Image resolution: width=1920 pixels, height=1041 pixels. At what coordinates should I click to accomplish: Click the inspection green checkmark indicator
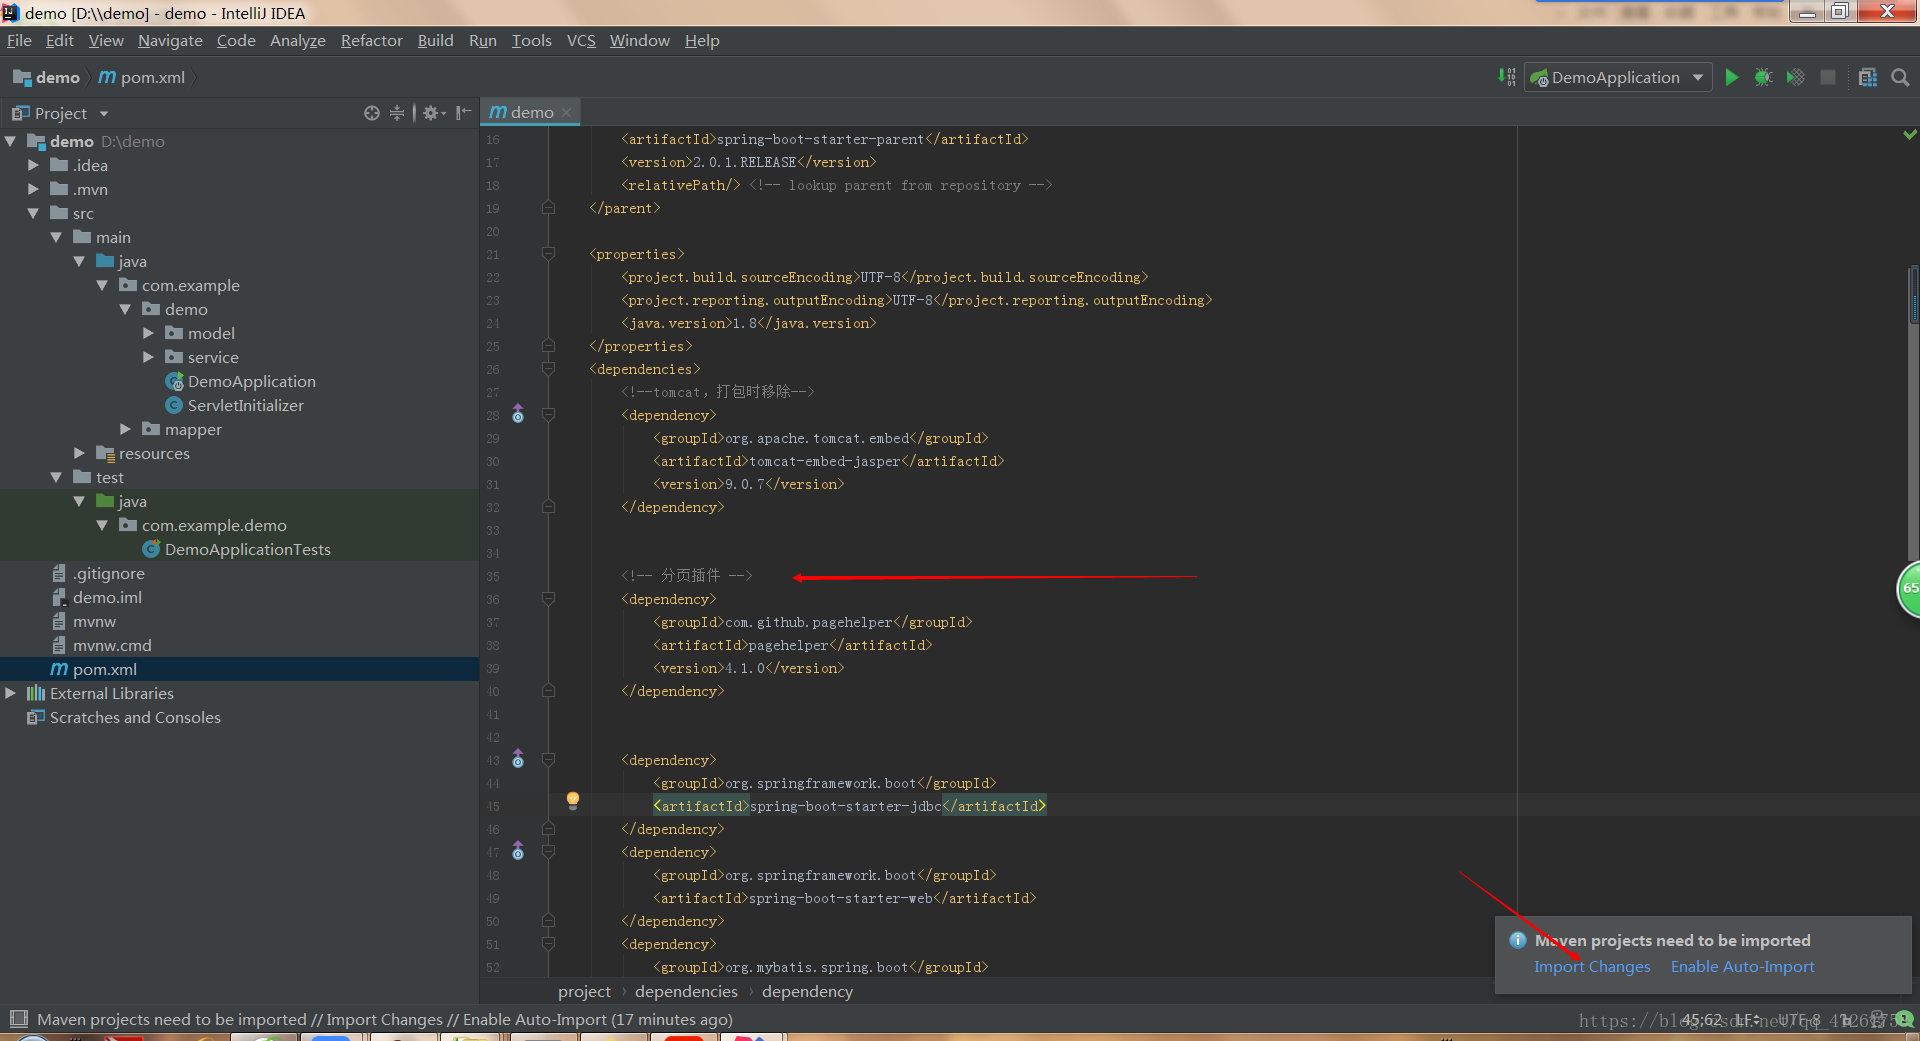point(1910,134)
